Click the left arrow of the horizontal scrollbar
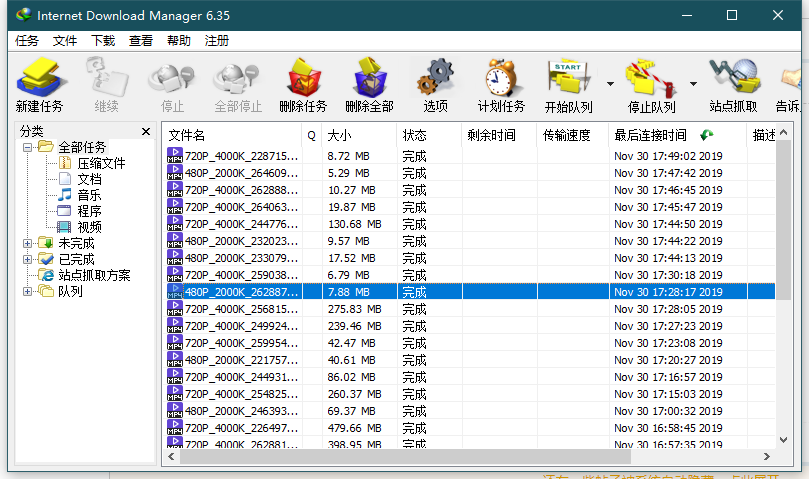809x479 pixels. coord(171,456)
